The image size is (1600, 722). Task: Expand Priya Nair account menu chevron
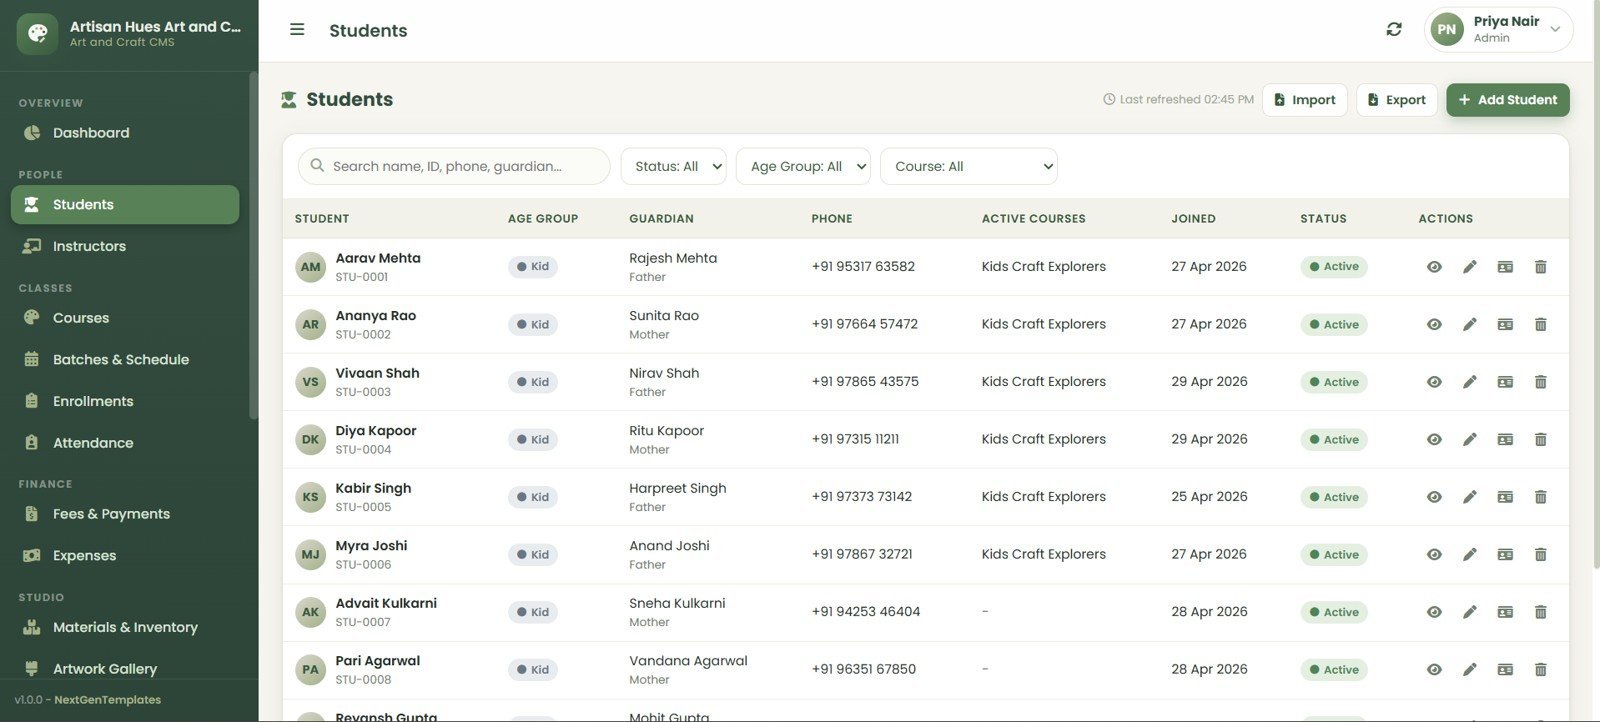1555,30
